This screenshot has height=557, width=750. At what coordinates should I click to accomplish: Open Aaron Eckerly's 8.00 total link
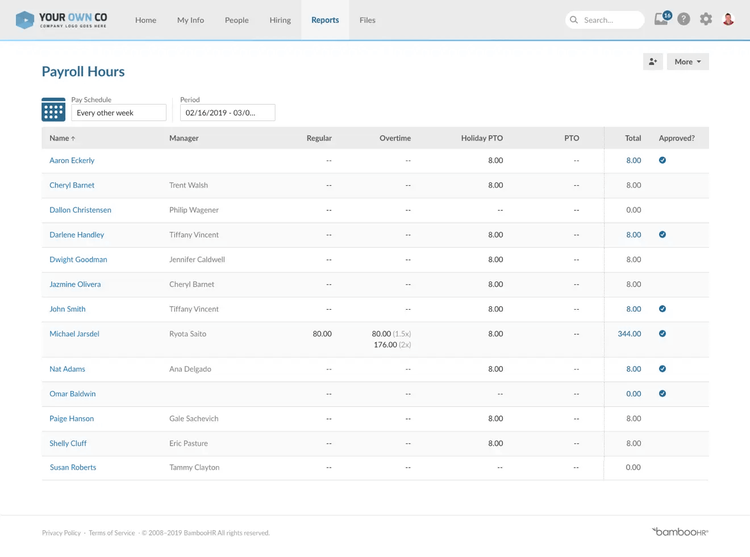pos(633,160)
